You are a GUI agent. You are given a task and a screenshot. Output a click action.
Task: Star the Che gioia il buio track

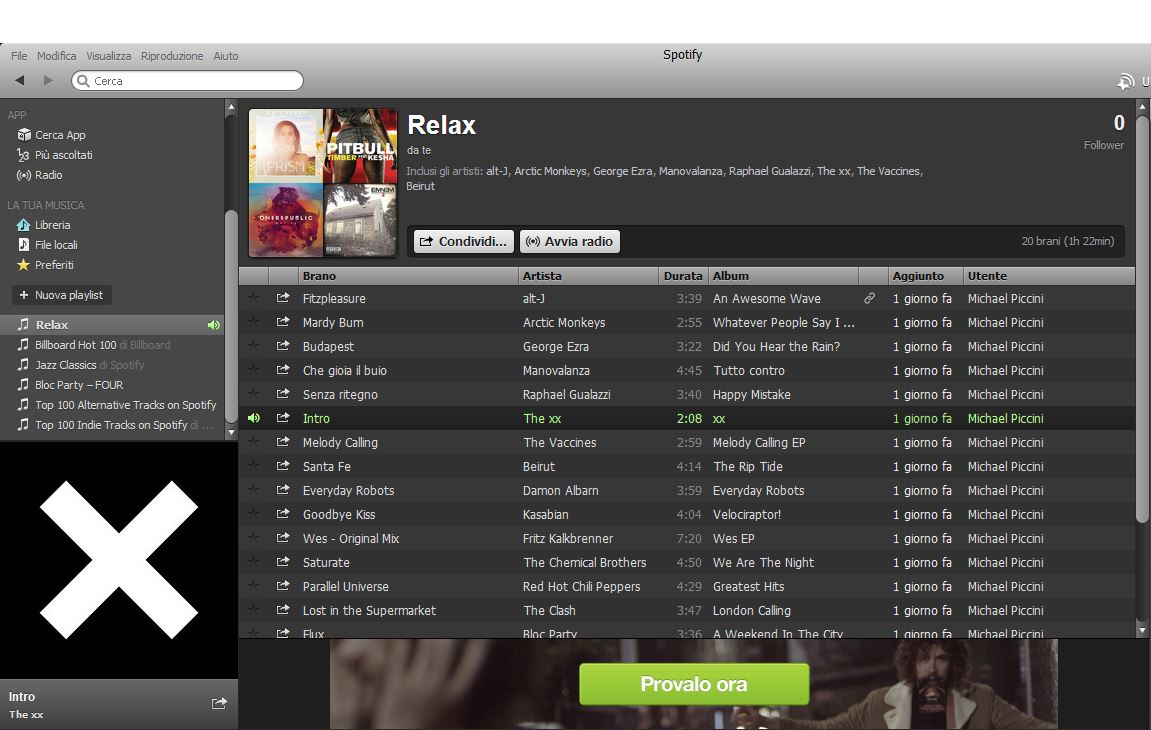(x=254, y=370)
